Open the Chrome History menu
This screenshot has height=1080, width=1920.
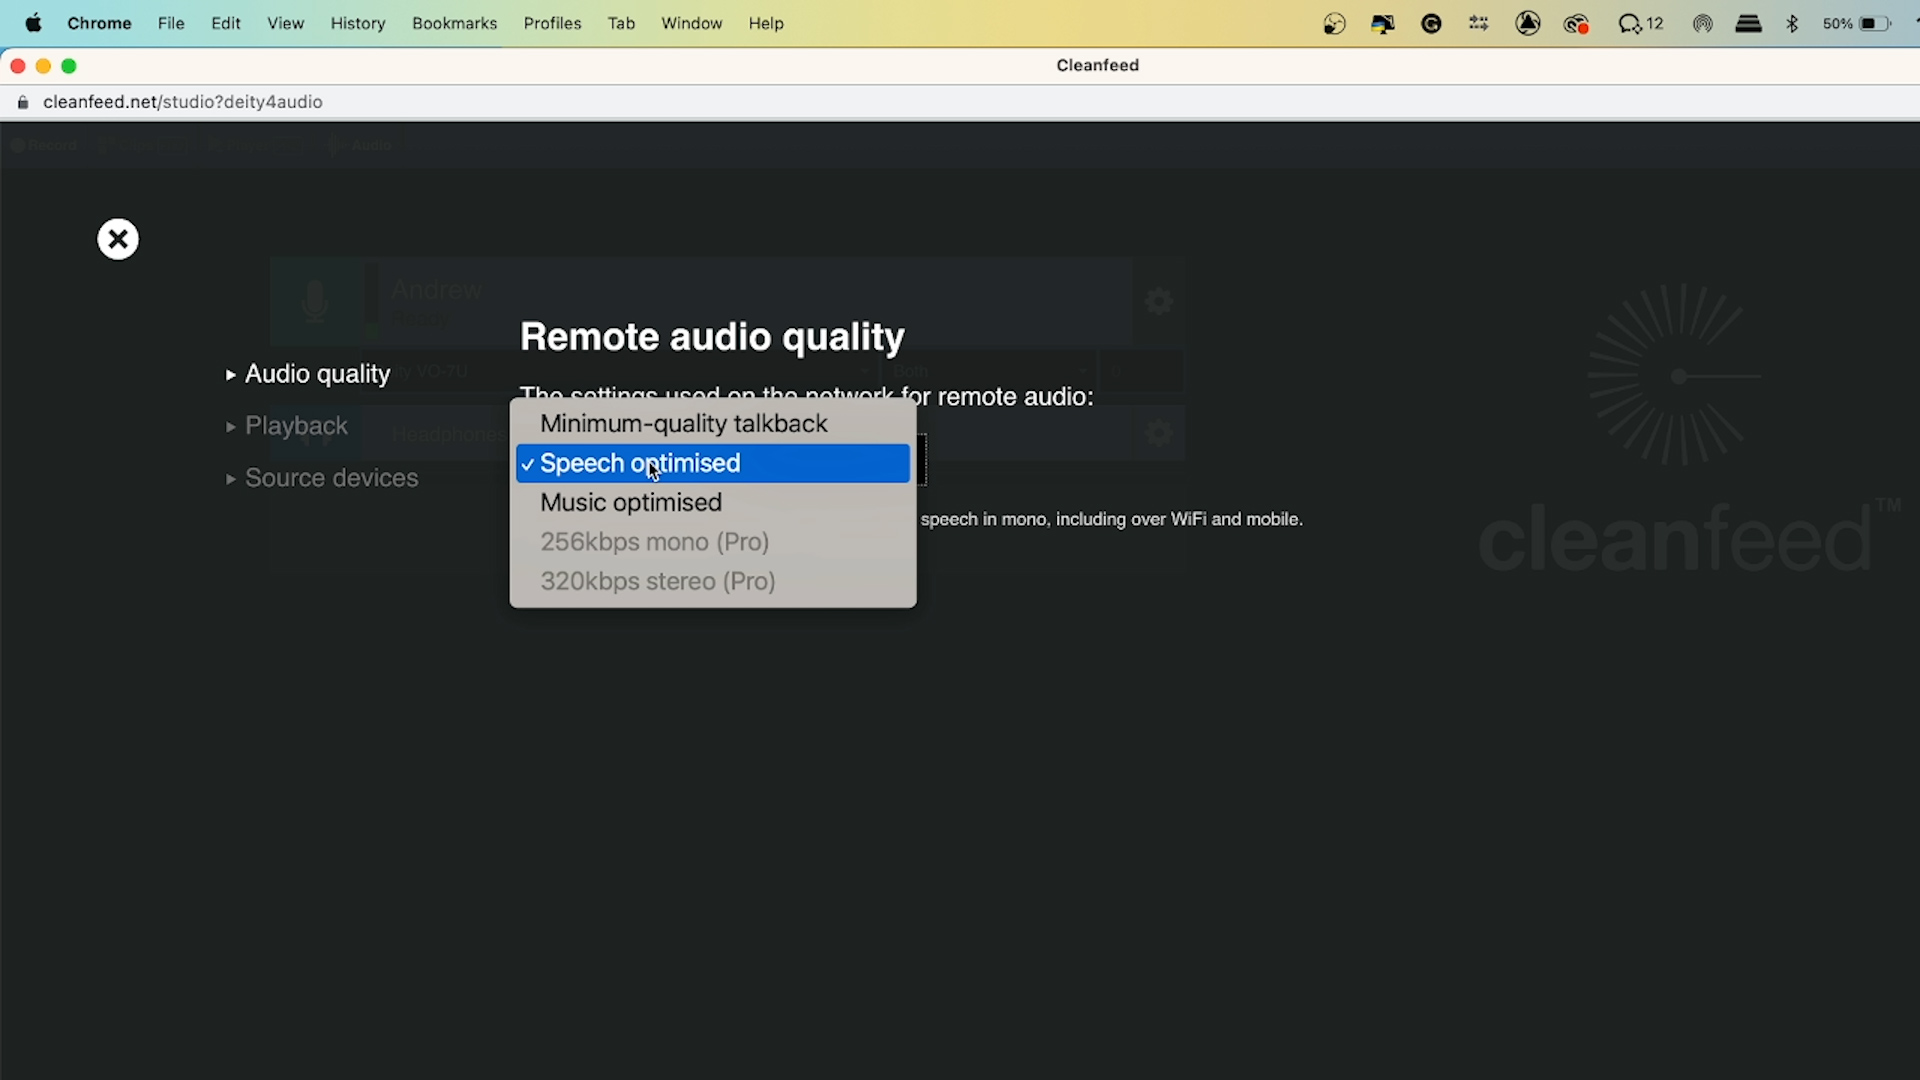click(358, 23)
